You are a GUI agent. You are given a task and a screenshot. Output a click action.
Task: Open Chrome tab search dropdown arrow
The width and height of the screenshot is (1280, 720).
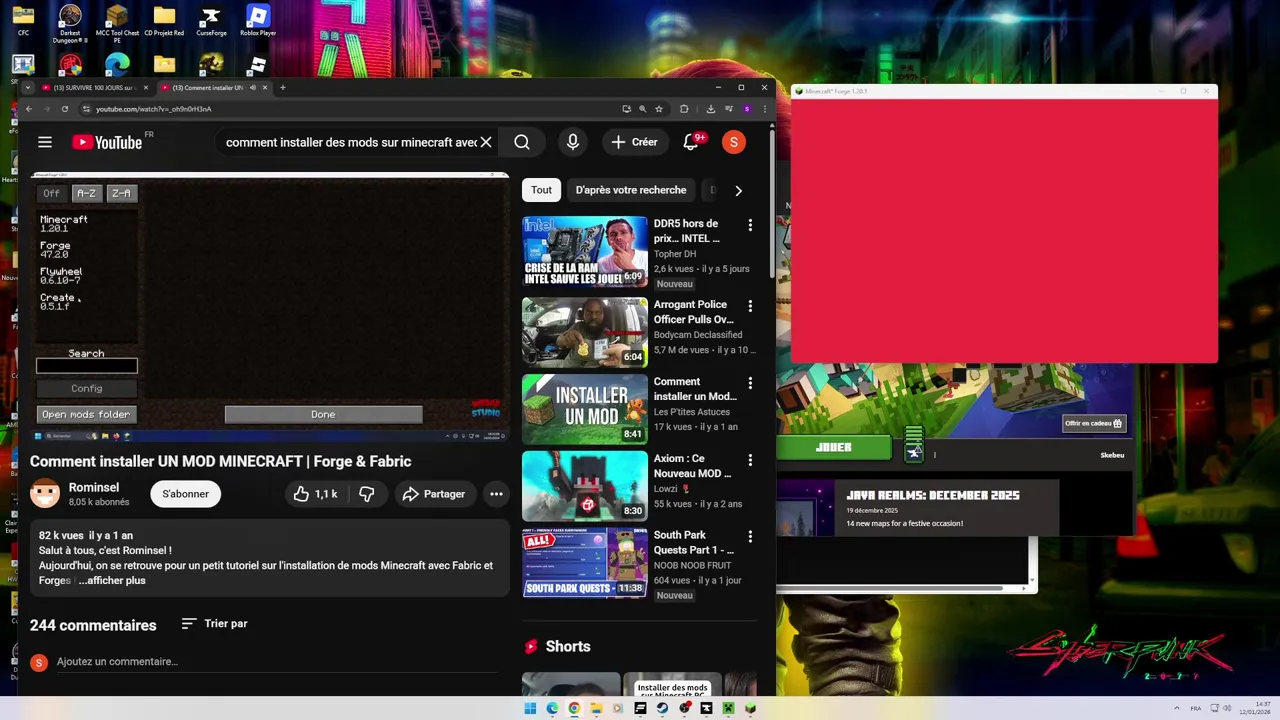pos(28,88)
